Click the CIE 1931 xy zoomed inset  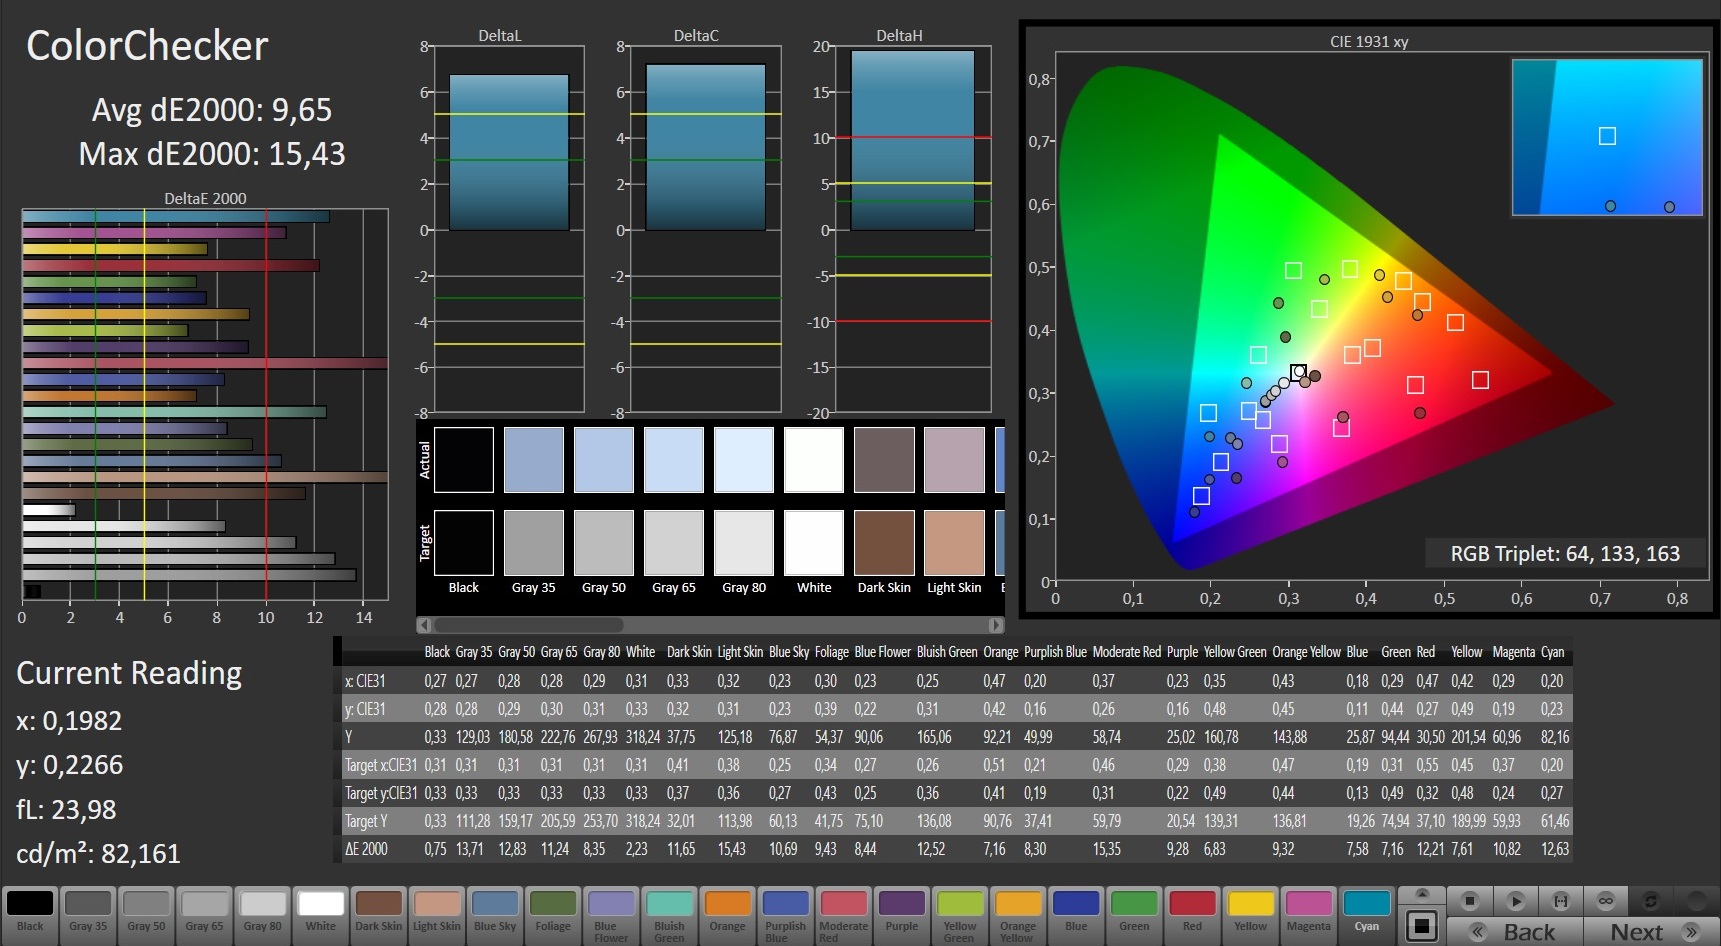[x=1607, y=137]
